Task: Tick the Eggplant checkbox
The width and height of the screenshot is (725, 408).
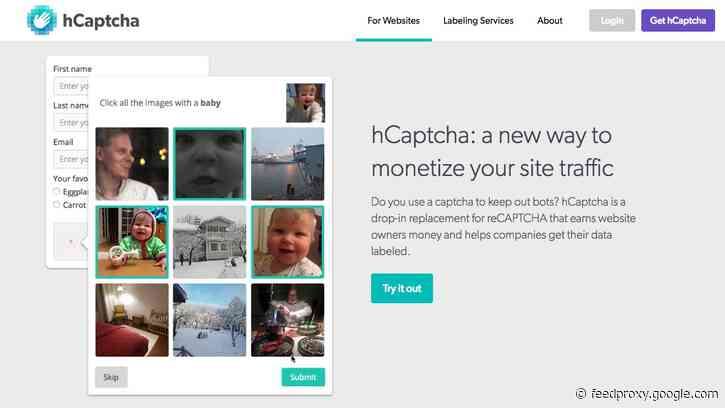Action: tap(56, 191)
